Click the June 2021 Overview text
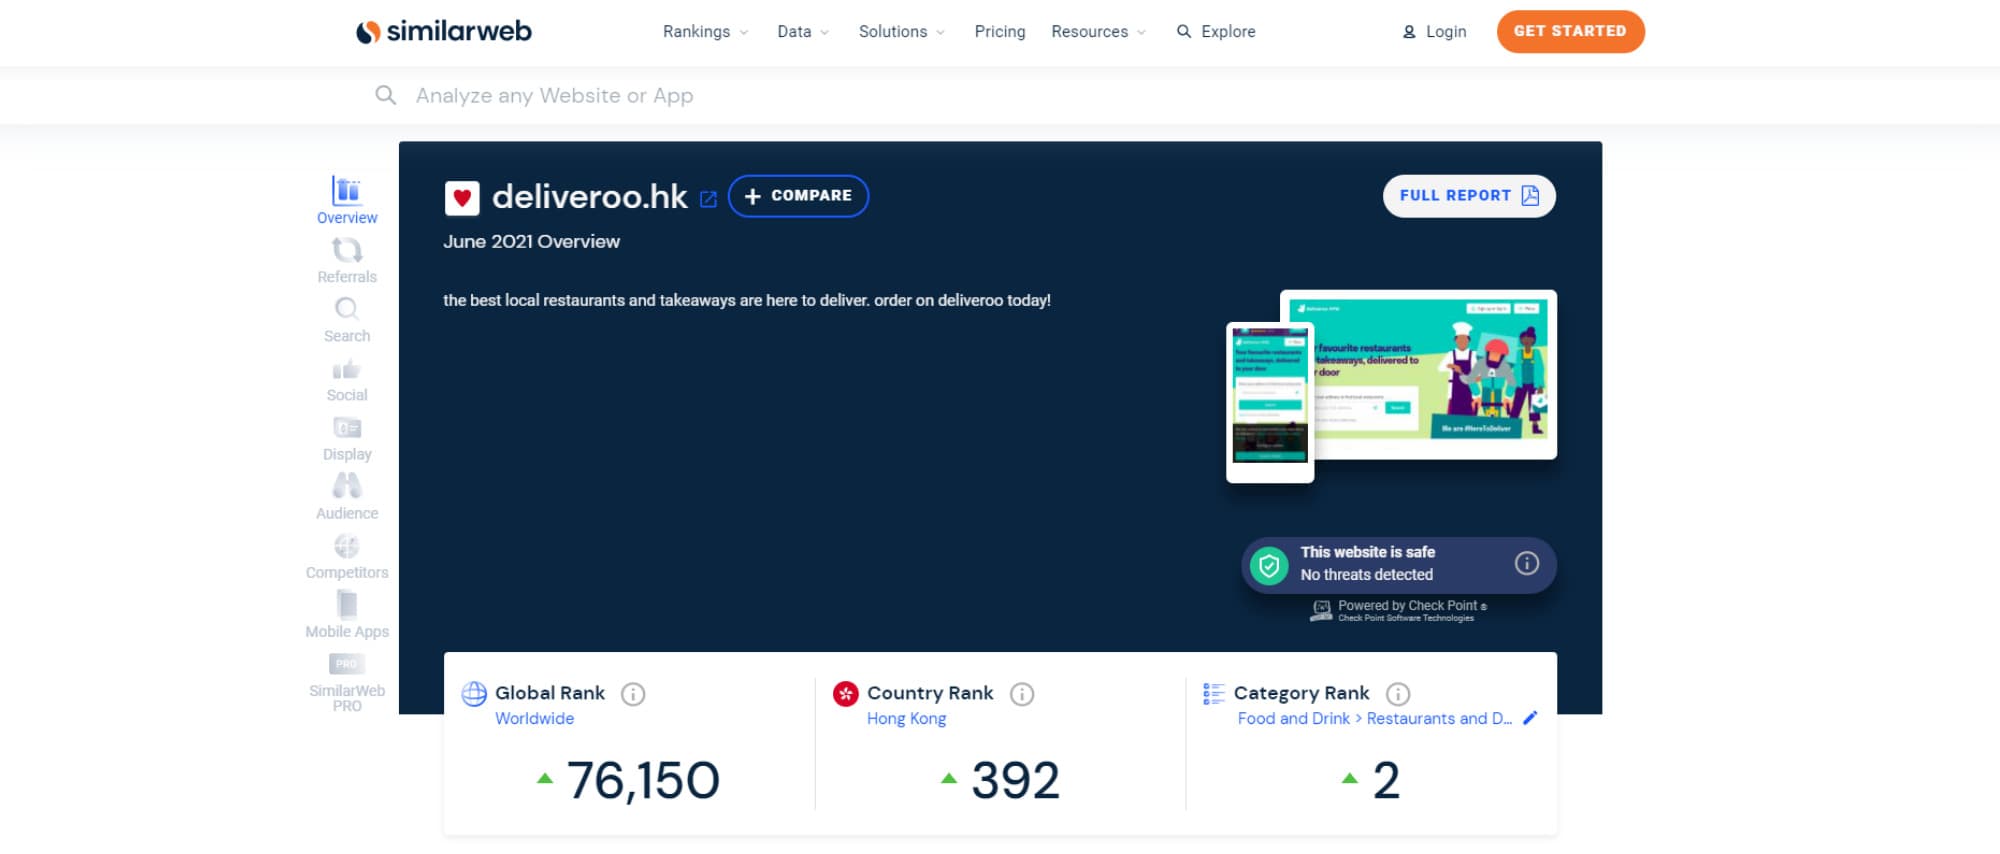The width and height of the screenshot is (2000, 854). click(x=531, y=241)
